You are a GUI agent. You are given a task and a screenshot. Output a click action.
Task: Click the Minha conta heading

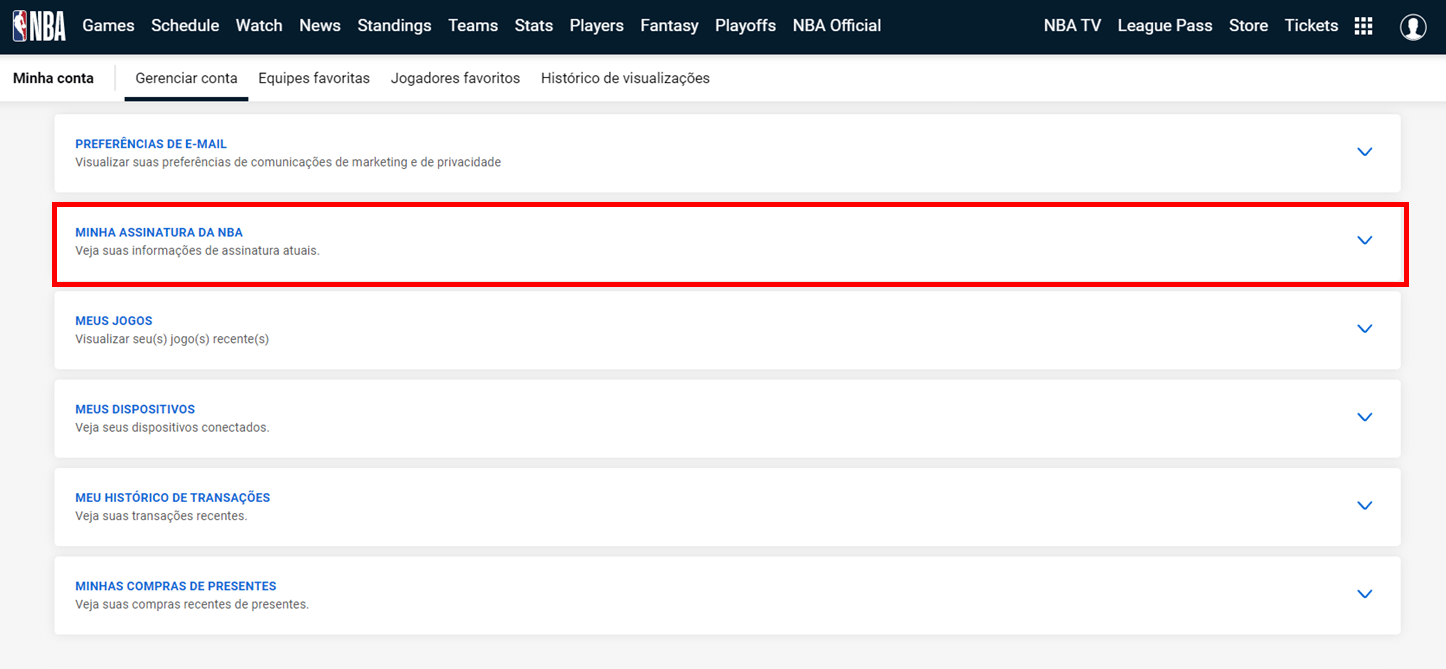pyautogui.click(x=53, y=78)
